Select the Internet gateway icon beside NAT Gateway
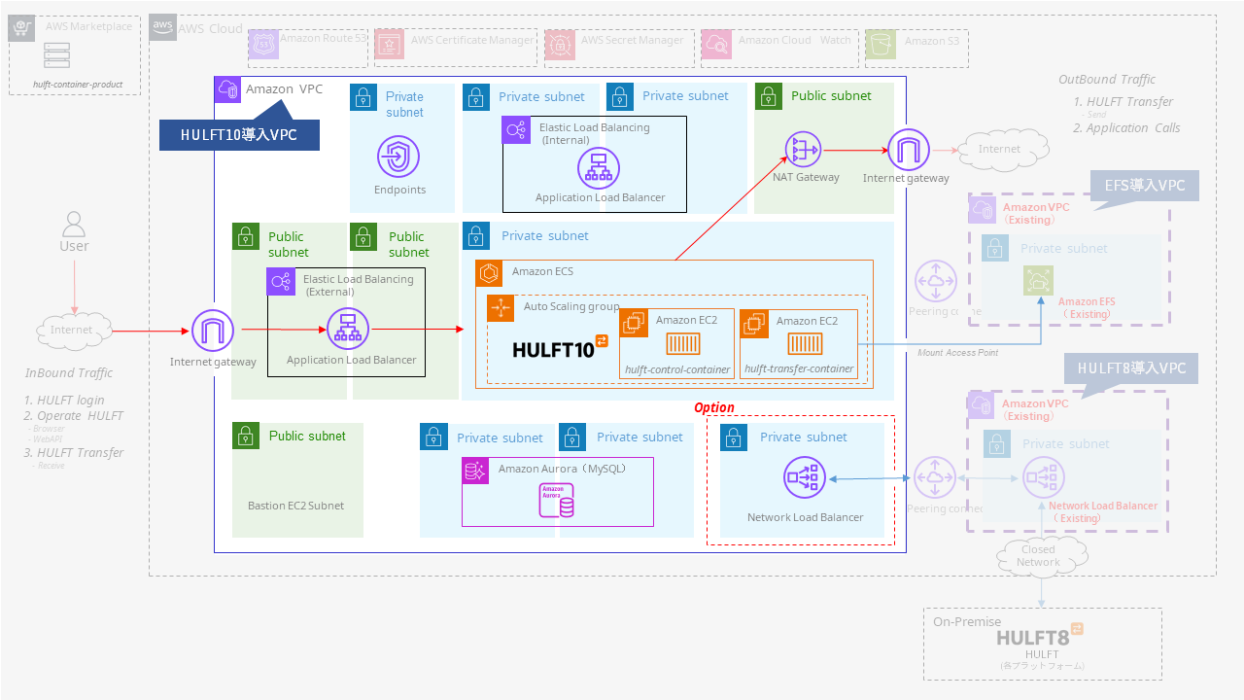Viewport: 1244px width, 700px height. [908, 150]
